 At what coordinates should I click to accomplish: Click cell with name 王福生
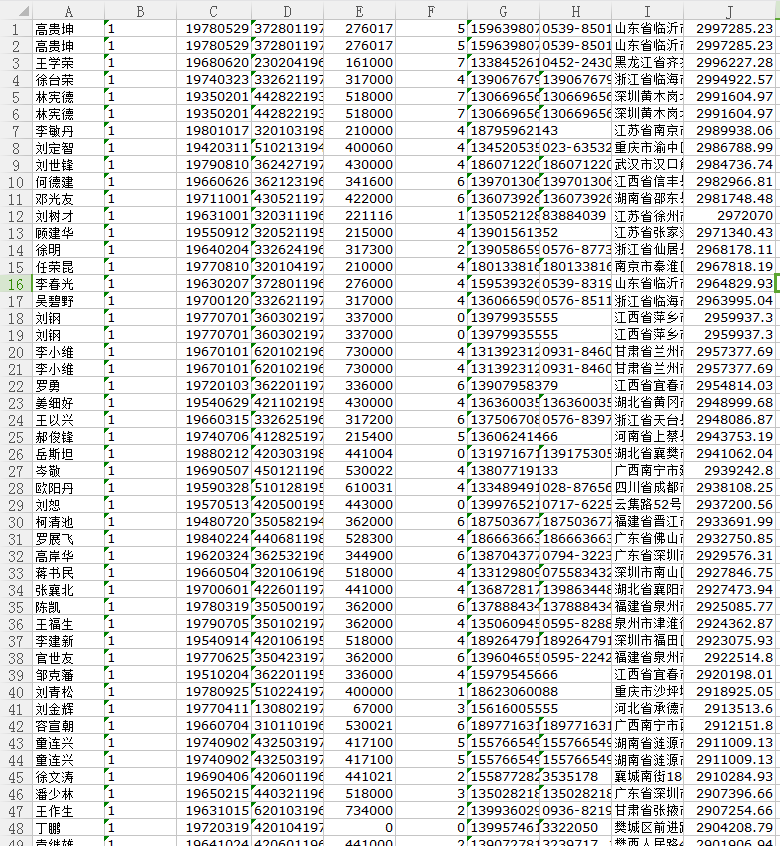[68, 624]
